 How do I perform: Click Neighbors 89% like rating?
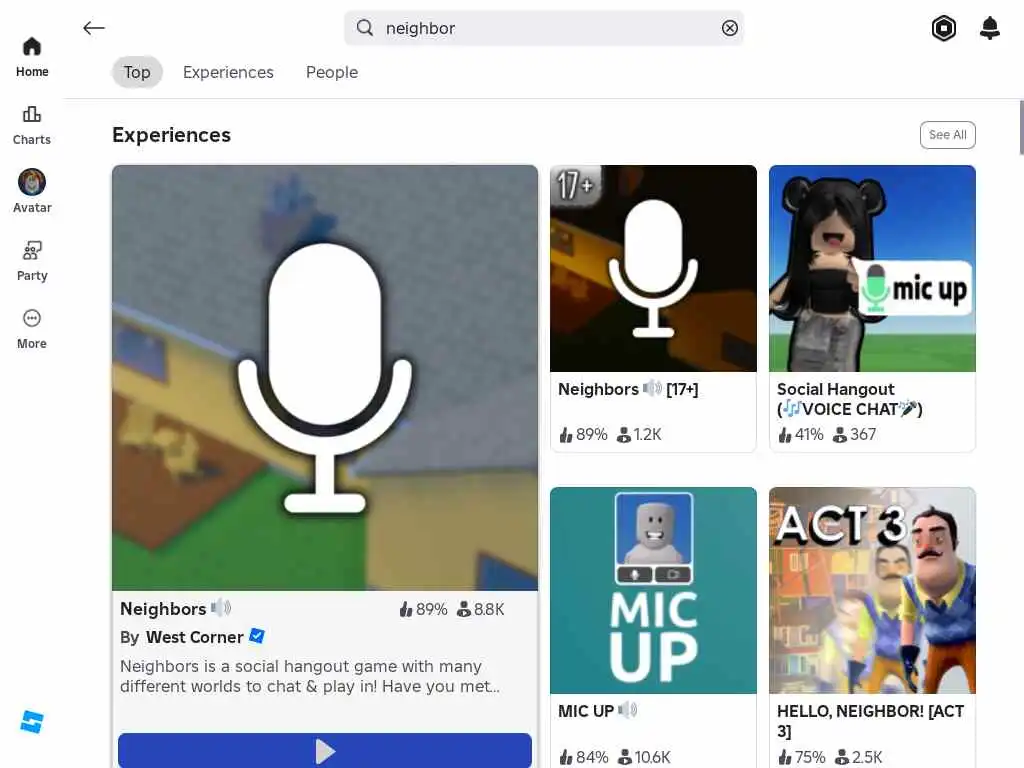pos(423,609)
